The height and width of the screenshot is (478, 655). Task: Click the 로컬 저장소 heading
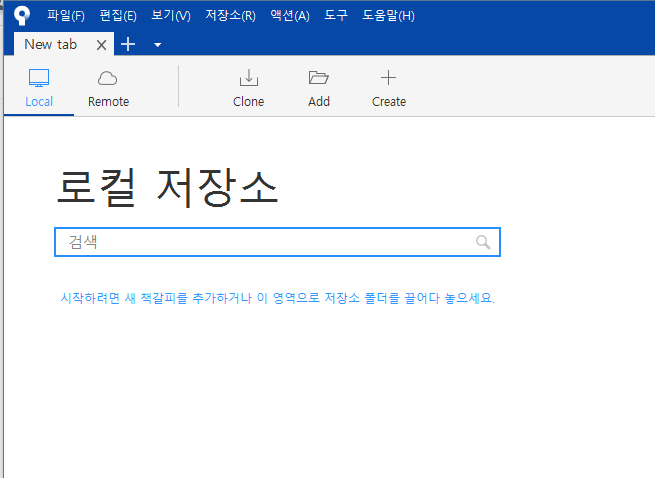coord(167,188)
